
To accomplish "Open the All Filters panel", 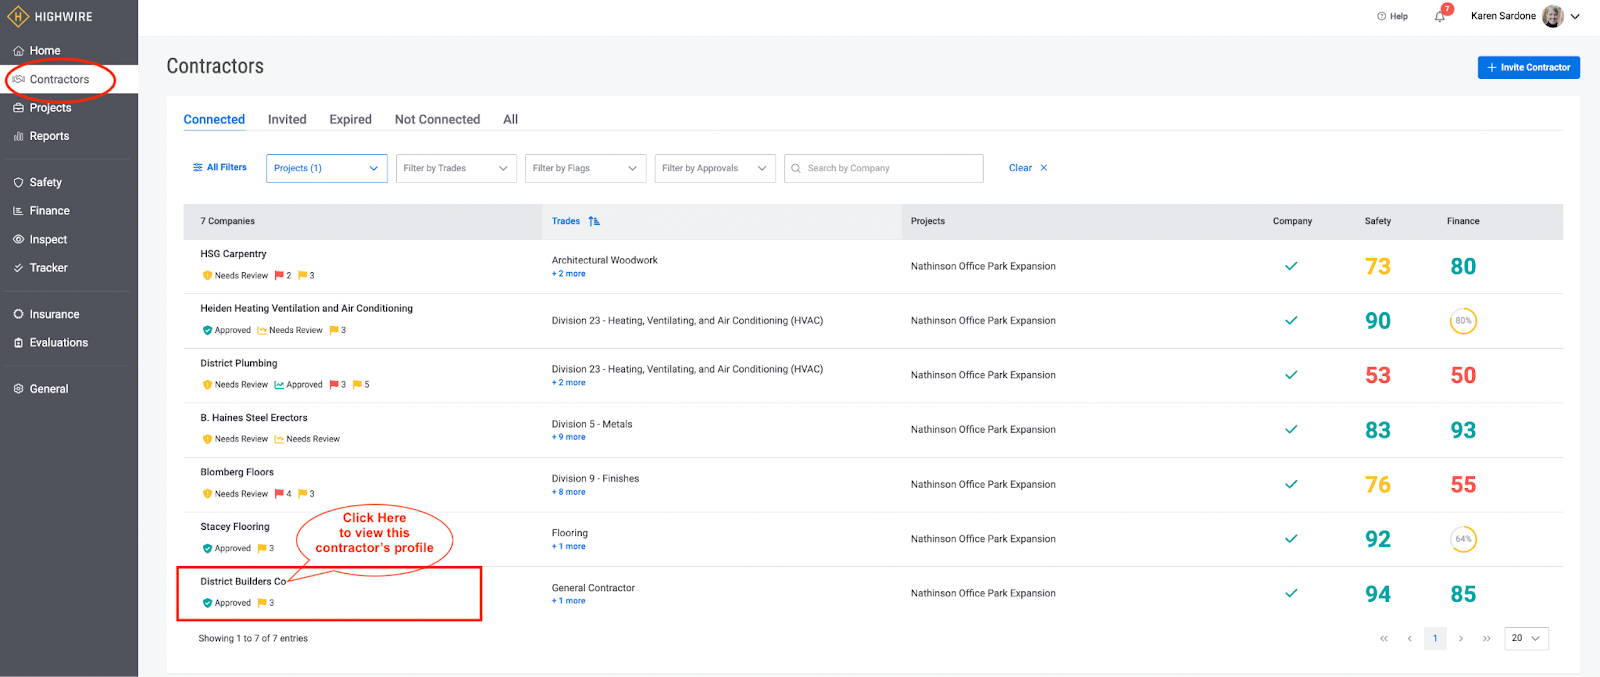I will (220, 168).
